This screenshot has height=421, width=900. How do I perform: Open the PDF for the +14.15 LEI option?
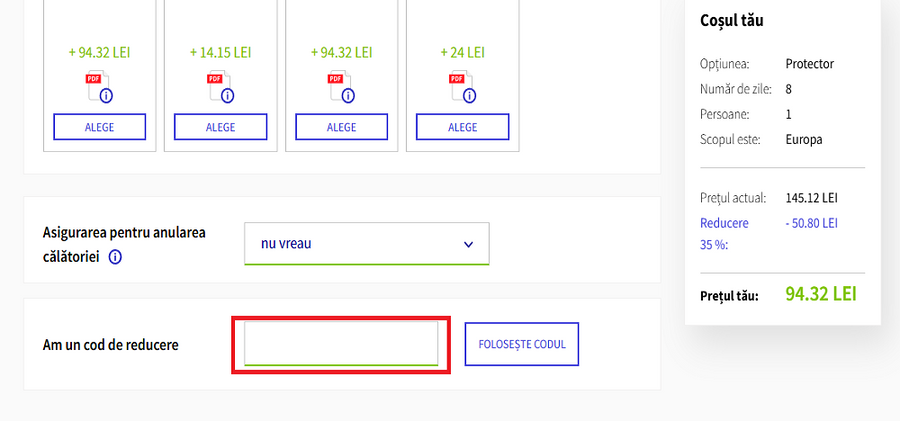[x=214, y=83]
